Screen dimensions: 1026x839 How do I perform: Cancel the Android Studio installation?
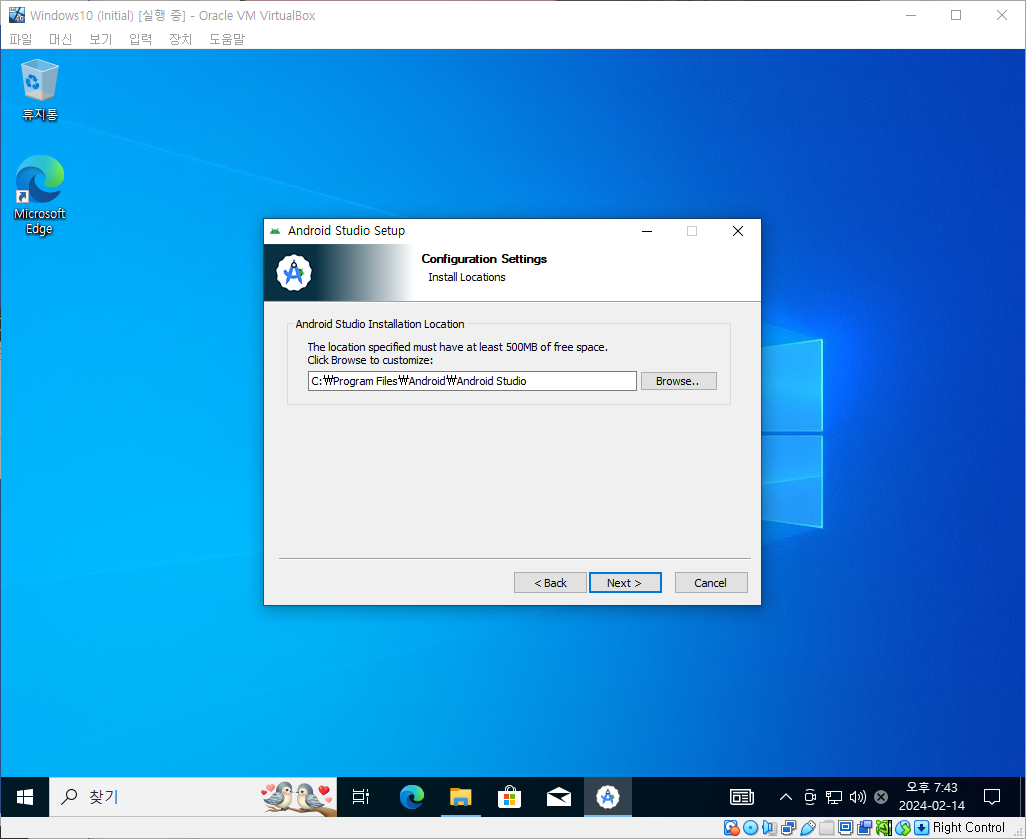pyautogui.click(x=711, y=582)
